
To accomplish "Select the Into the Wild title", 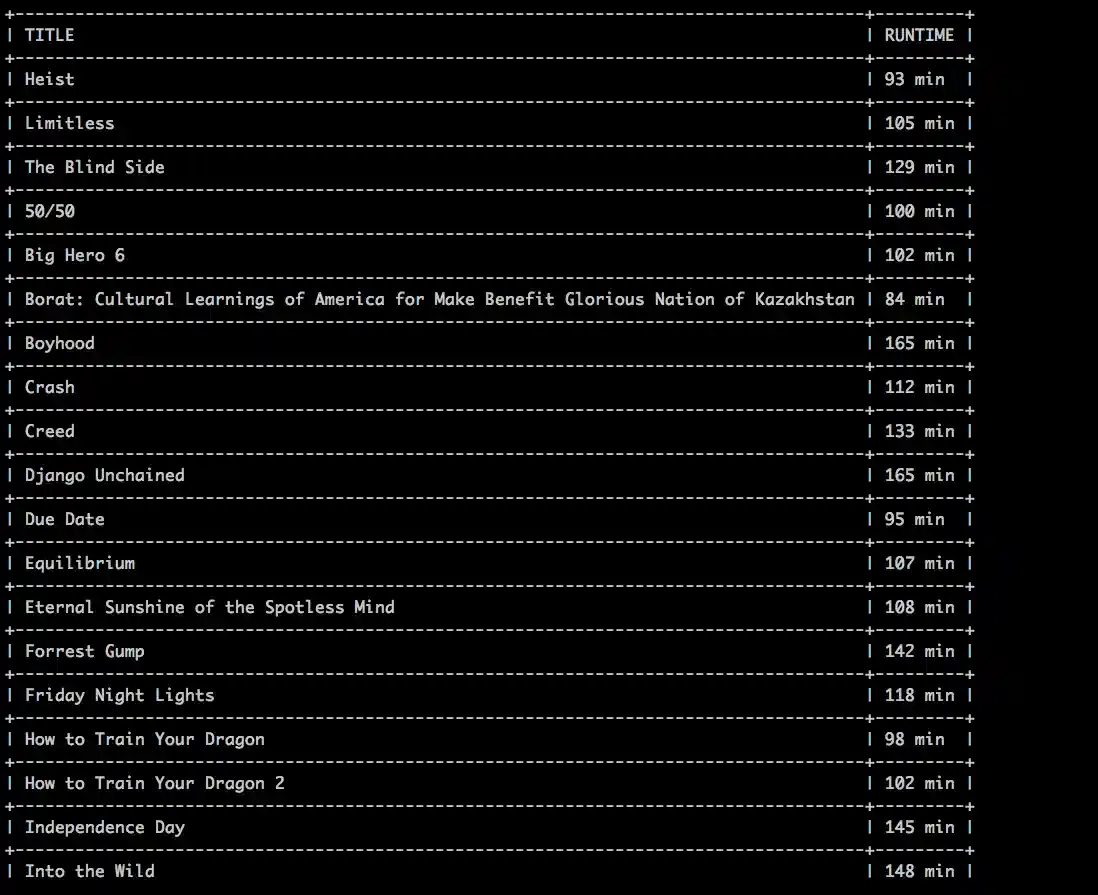I will (x=90, y=871).
